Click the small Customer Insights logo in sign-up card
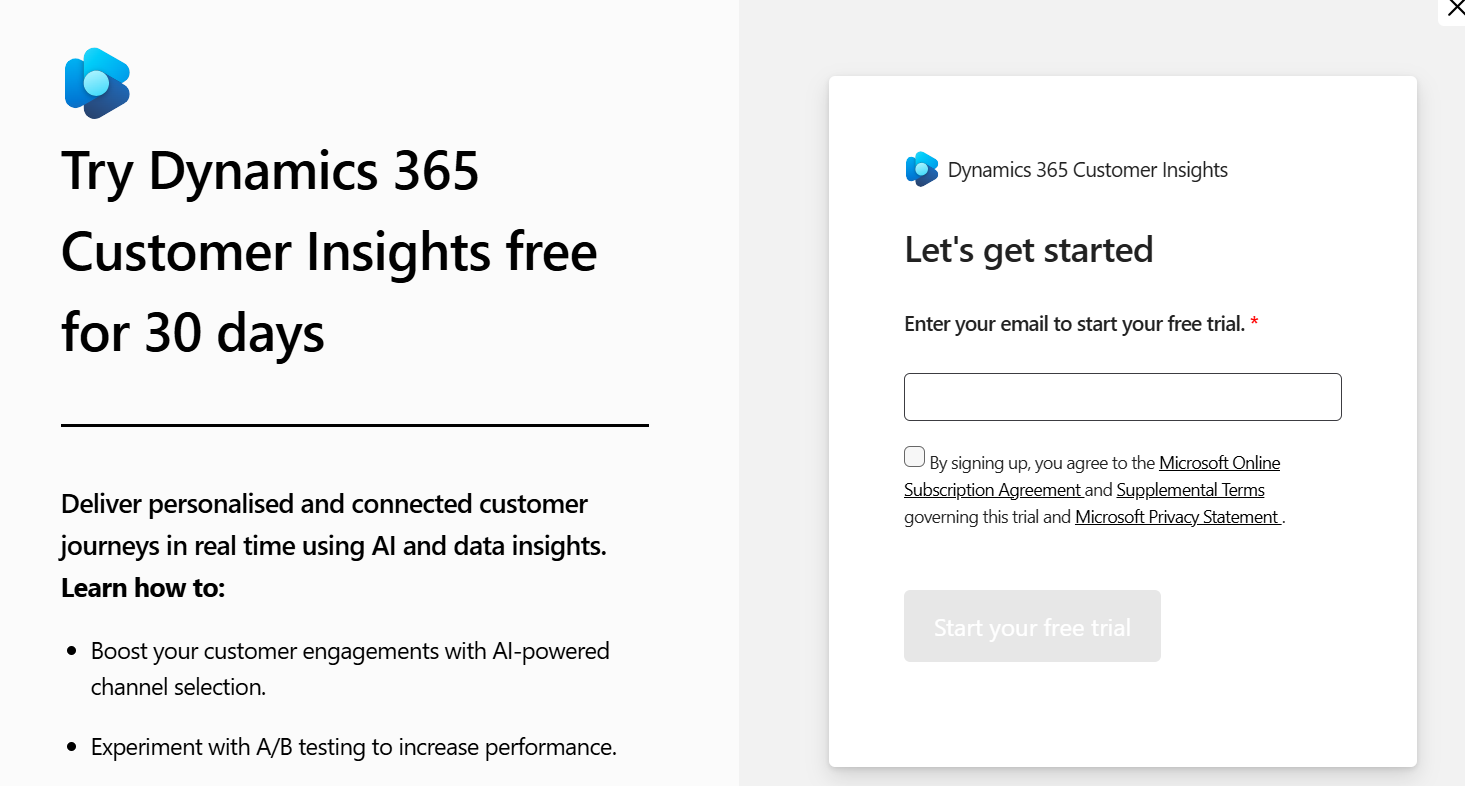The height and width of the screenshot is (786, 1465). [922, 169]
